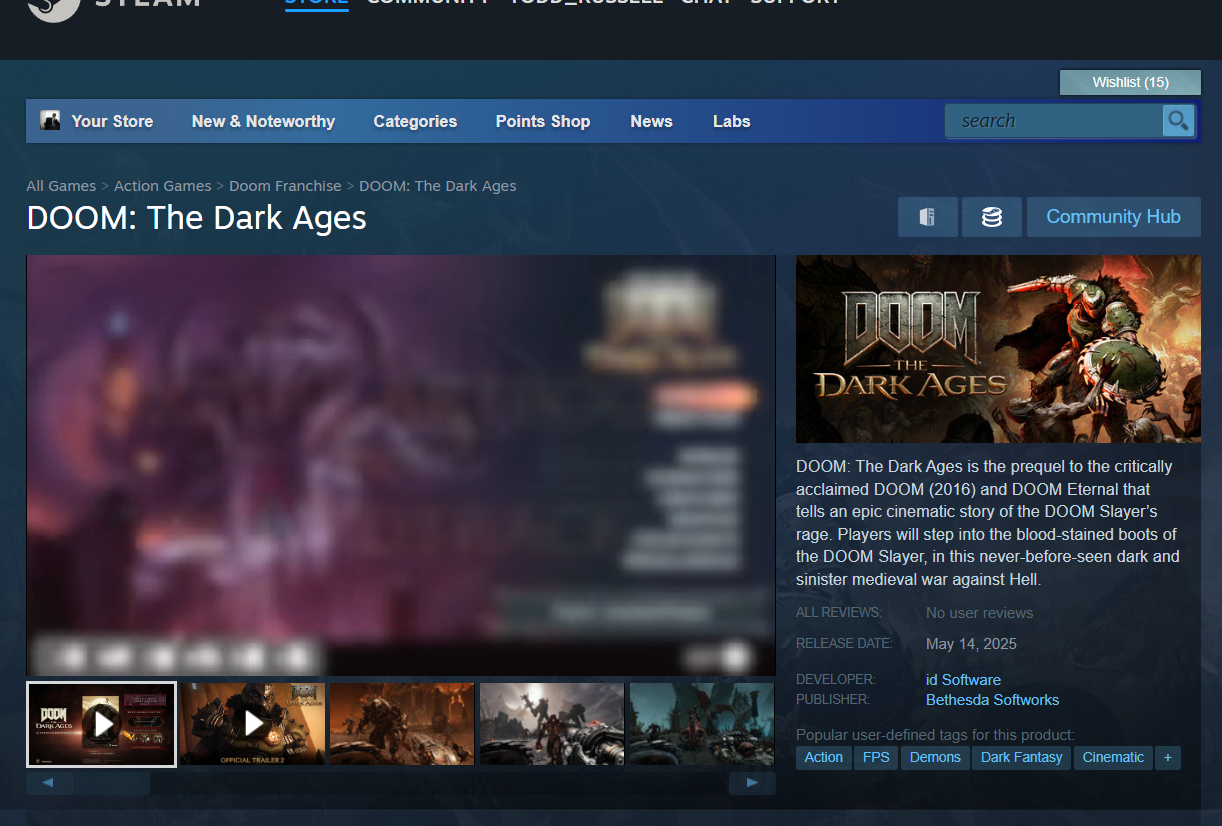Viewport: 1222px width, 826px height.
Task: Open Doom Franchise breadcrumb link
Action: 285,186
